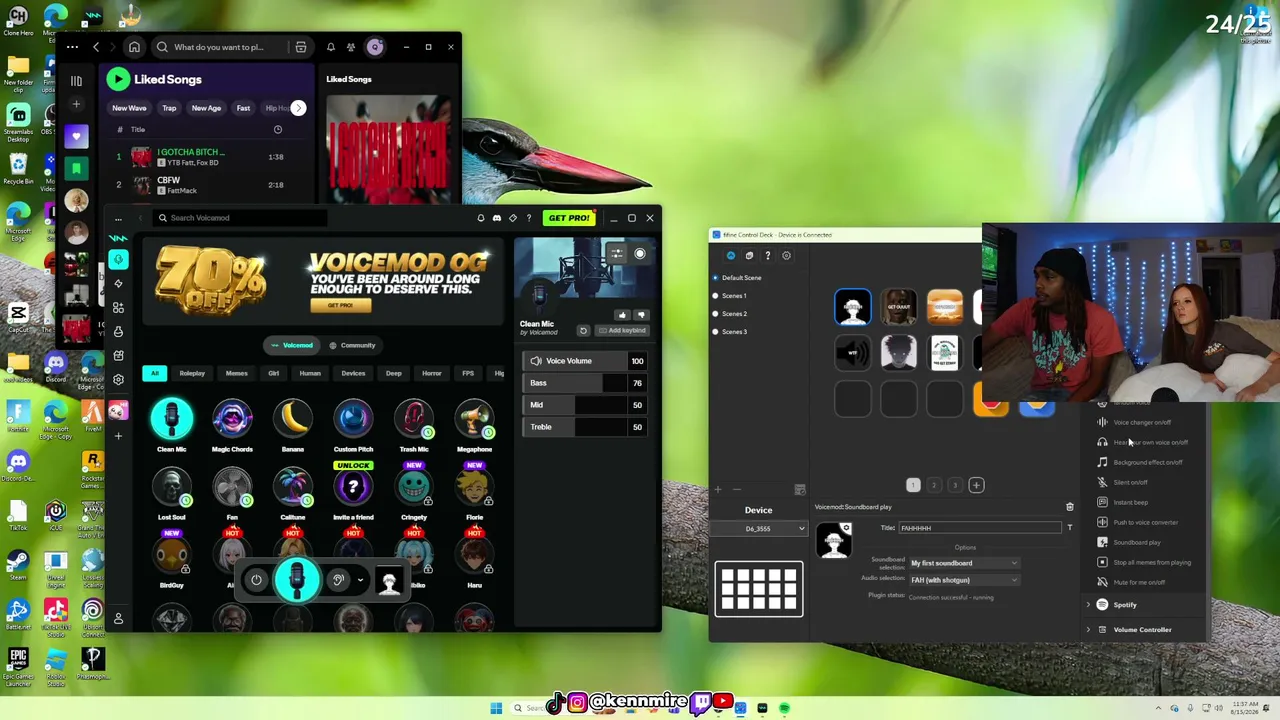Adjust the Bass slider
Image resolution: width=1280 pixels, height=720 pixels.
pos(587,383)
